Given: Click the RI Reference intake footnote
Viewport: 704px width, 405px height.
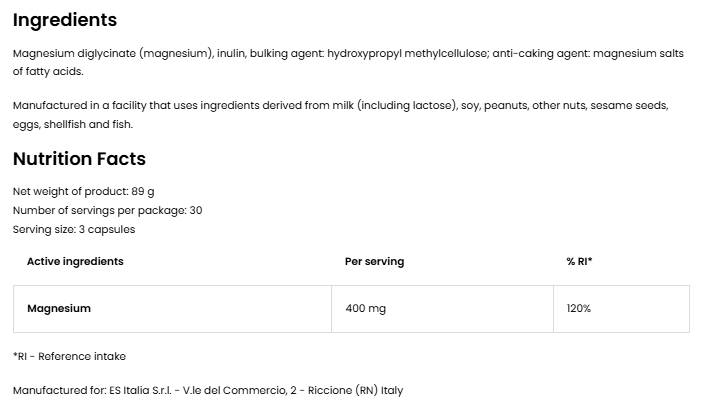Looking at the screenshot, I should (x=69, y=356).
